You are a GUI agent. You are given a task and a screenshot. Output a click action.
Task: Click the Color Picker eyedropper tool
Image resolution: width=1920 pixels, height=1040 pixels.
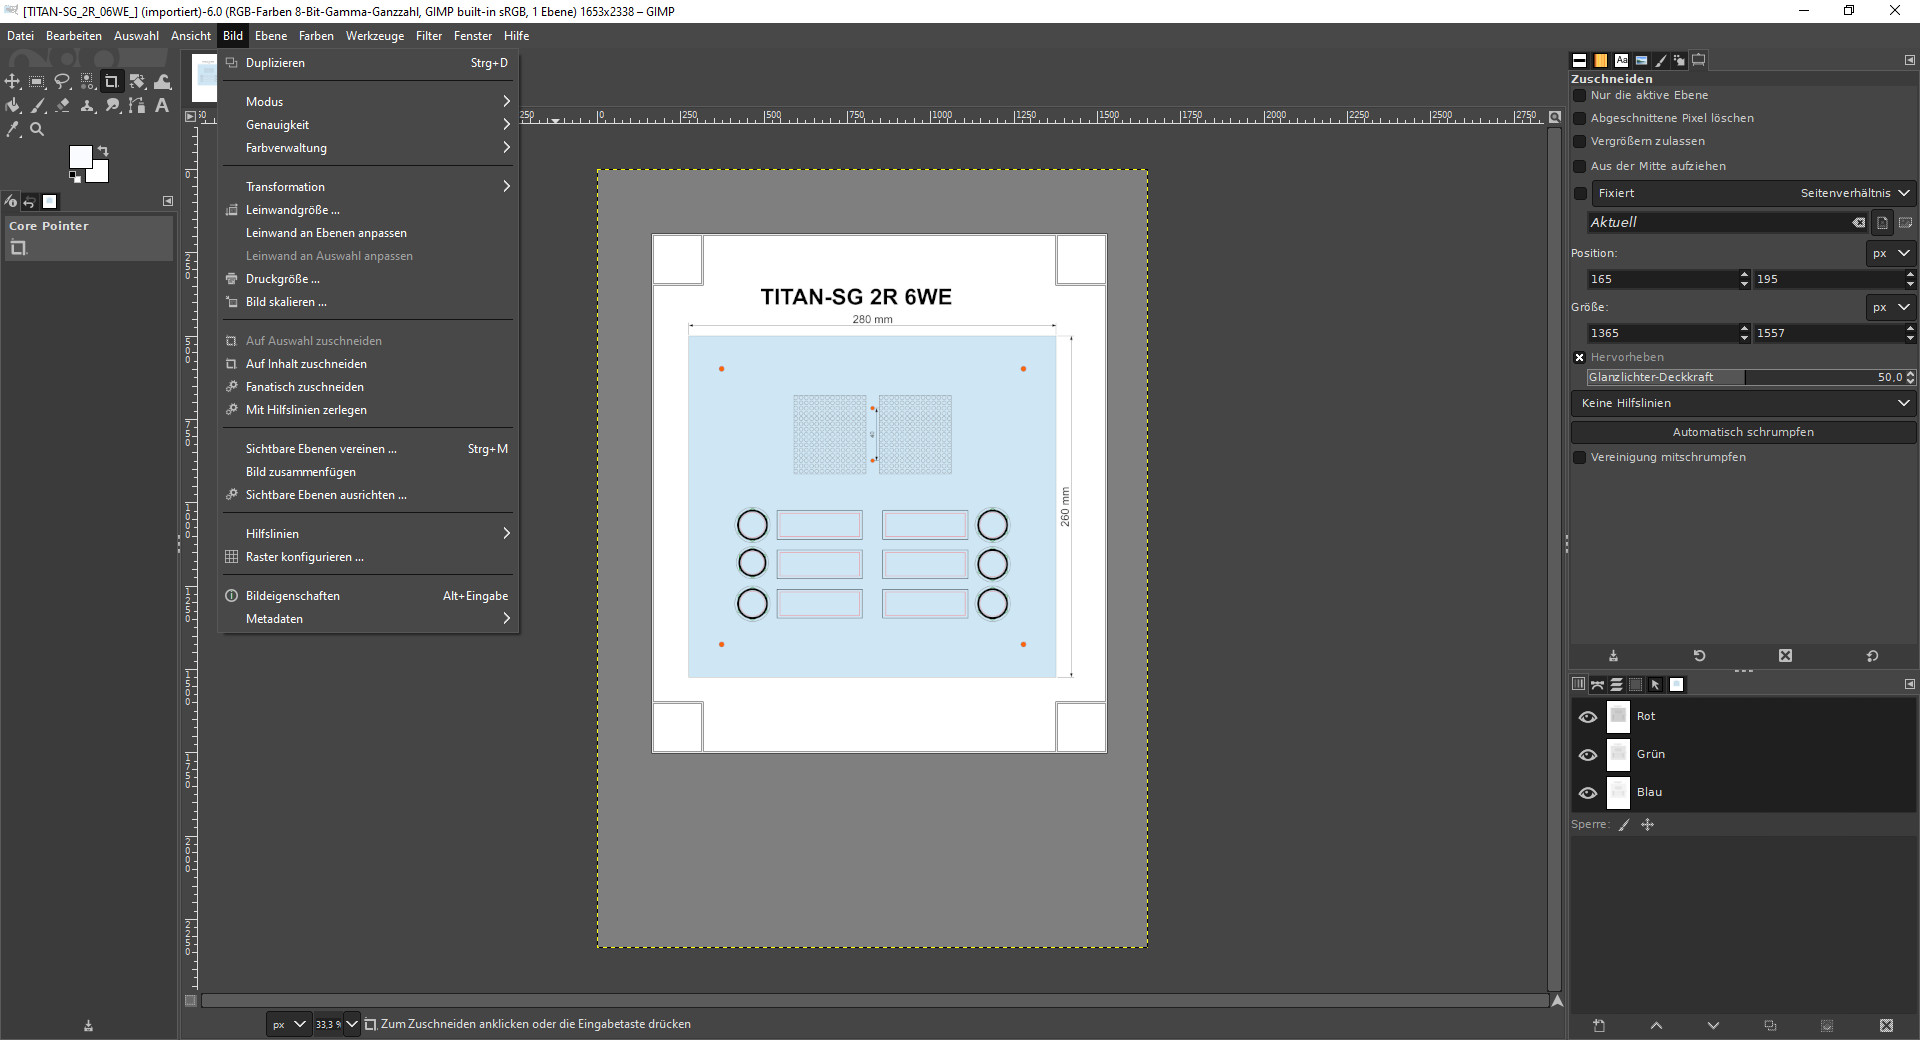[13, 130]
